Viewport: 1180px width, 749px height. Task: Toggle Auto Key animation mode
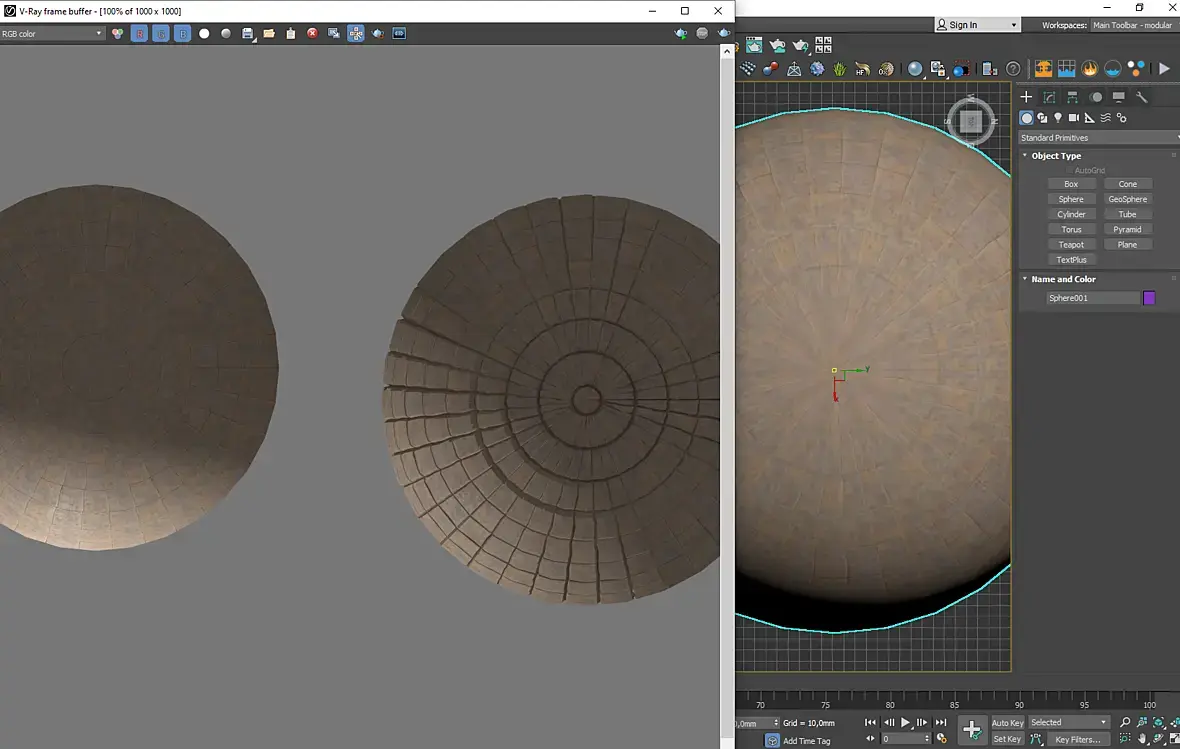(1007, 723)
